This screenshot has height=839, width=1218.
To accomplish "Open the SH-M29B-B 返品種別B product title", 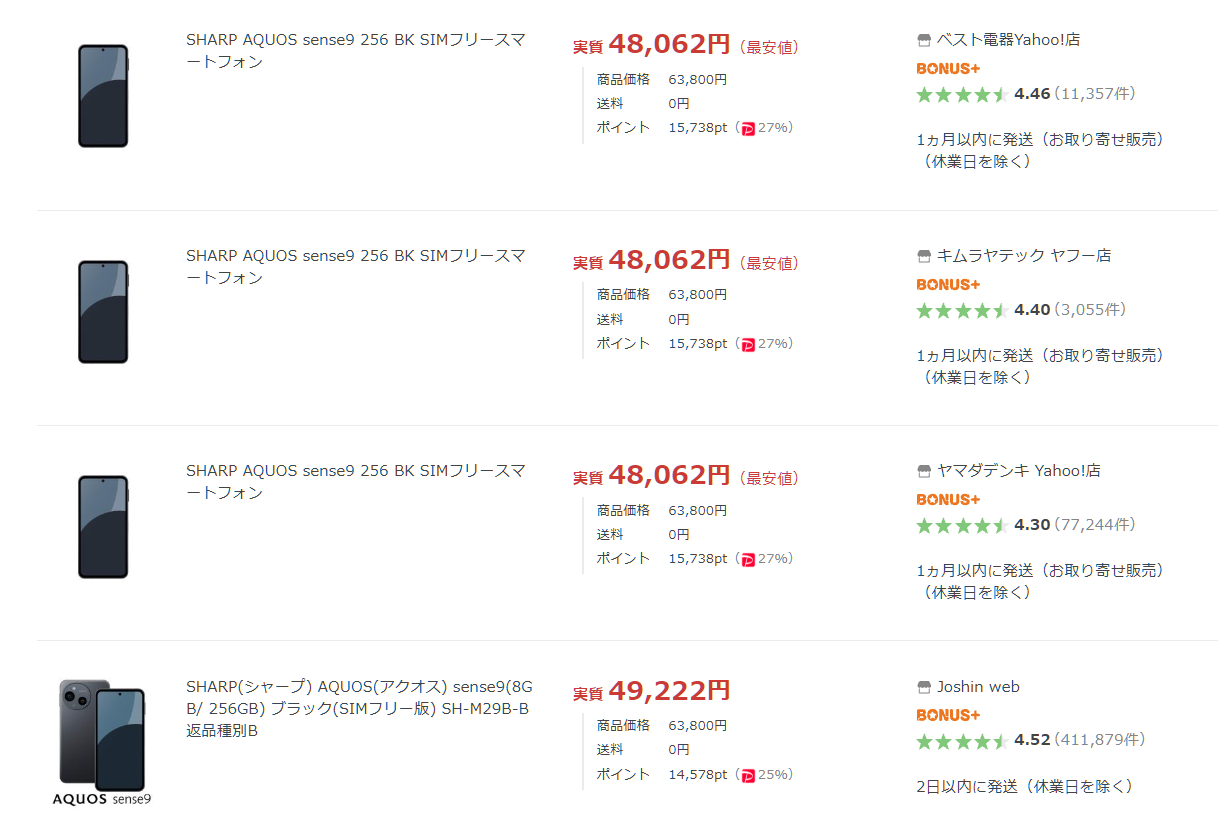I will (x=359, y=709).
